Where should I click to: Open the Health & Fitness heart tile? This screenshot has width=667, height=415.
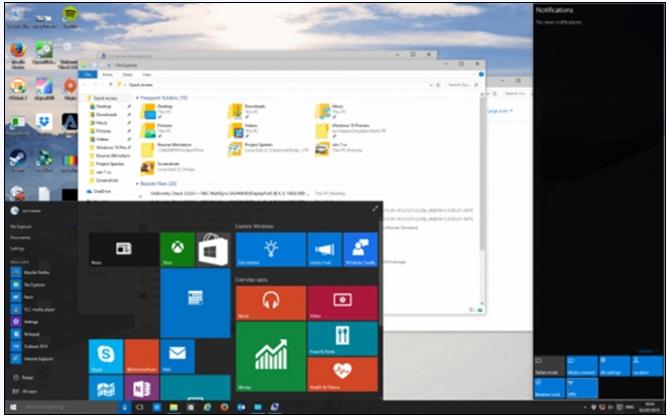(342, 374)
